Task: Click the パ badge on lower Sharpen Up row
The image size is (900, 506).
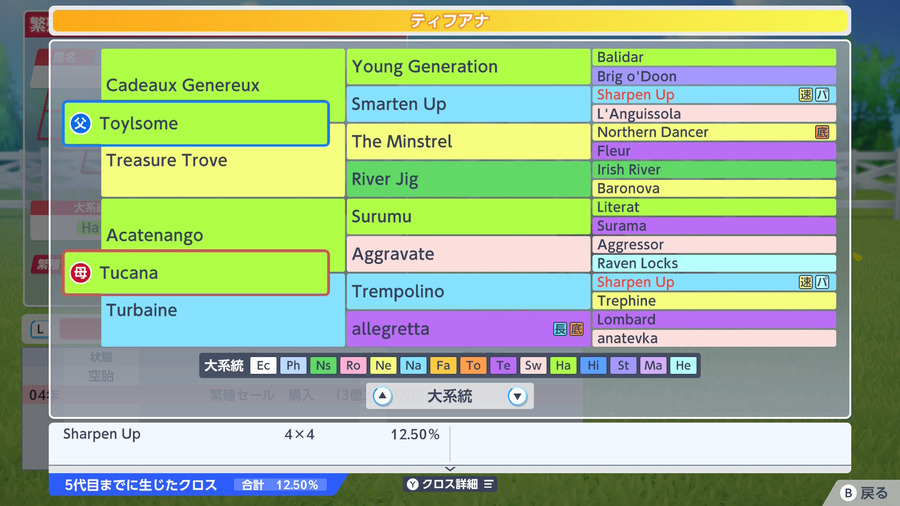Action: pos(822,282)
